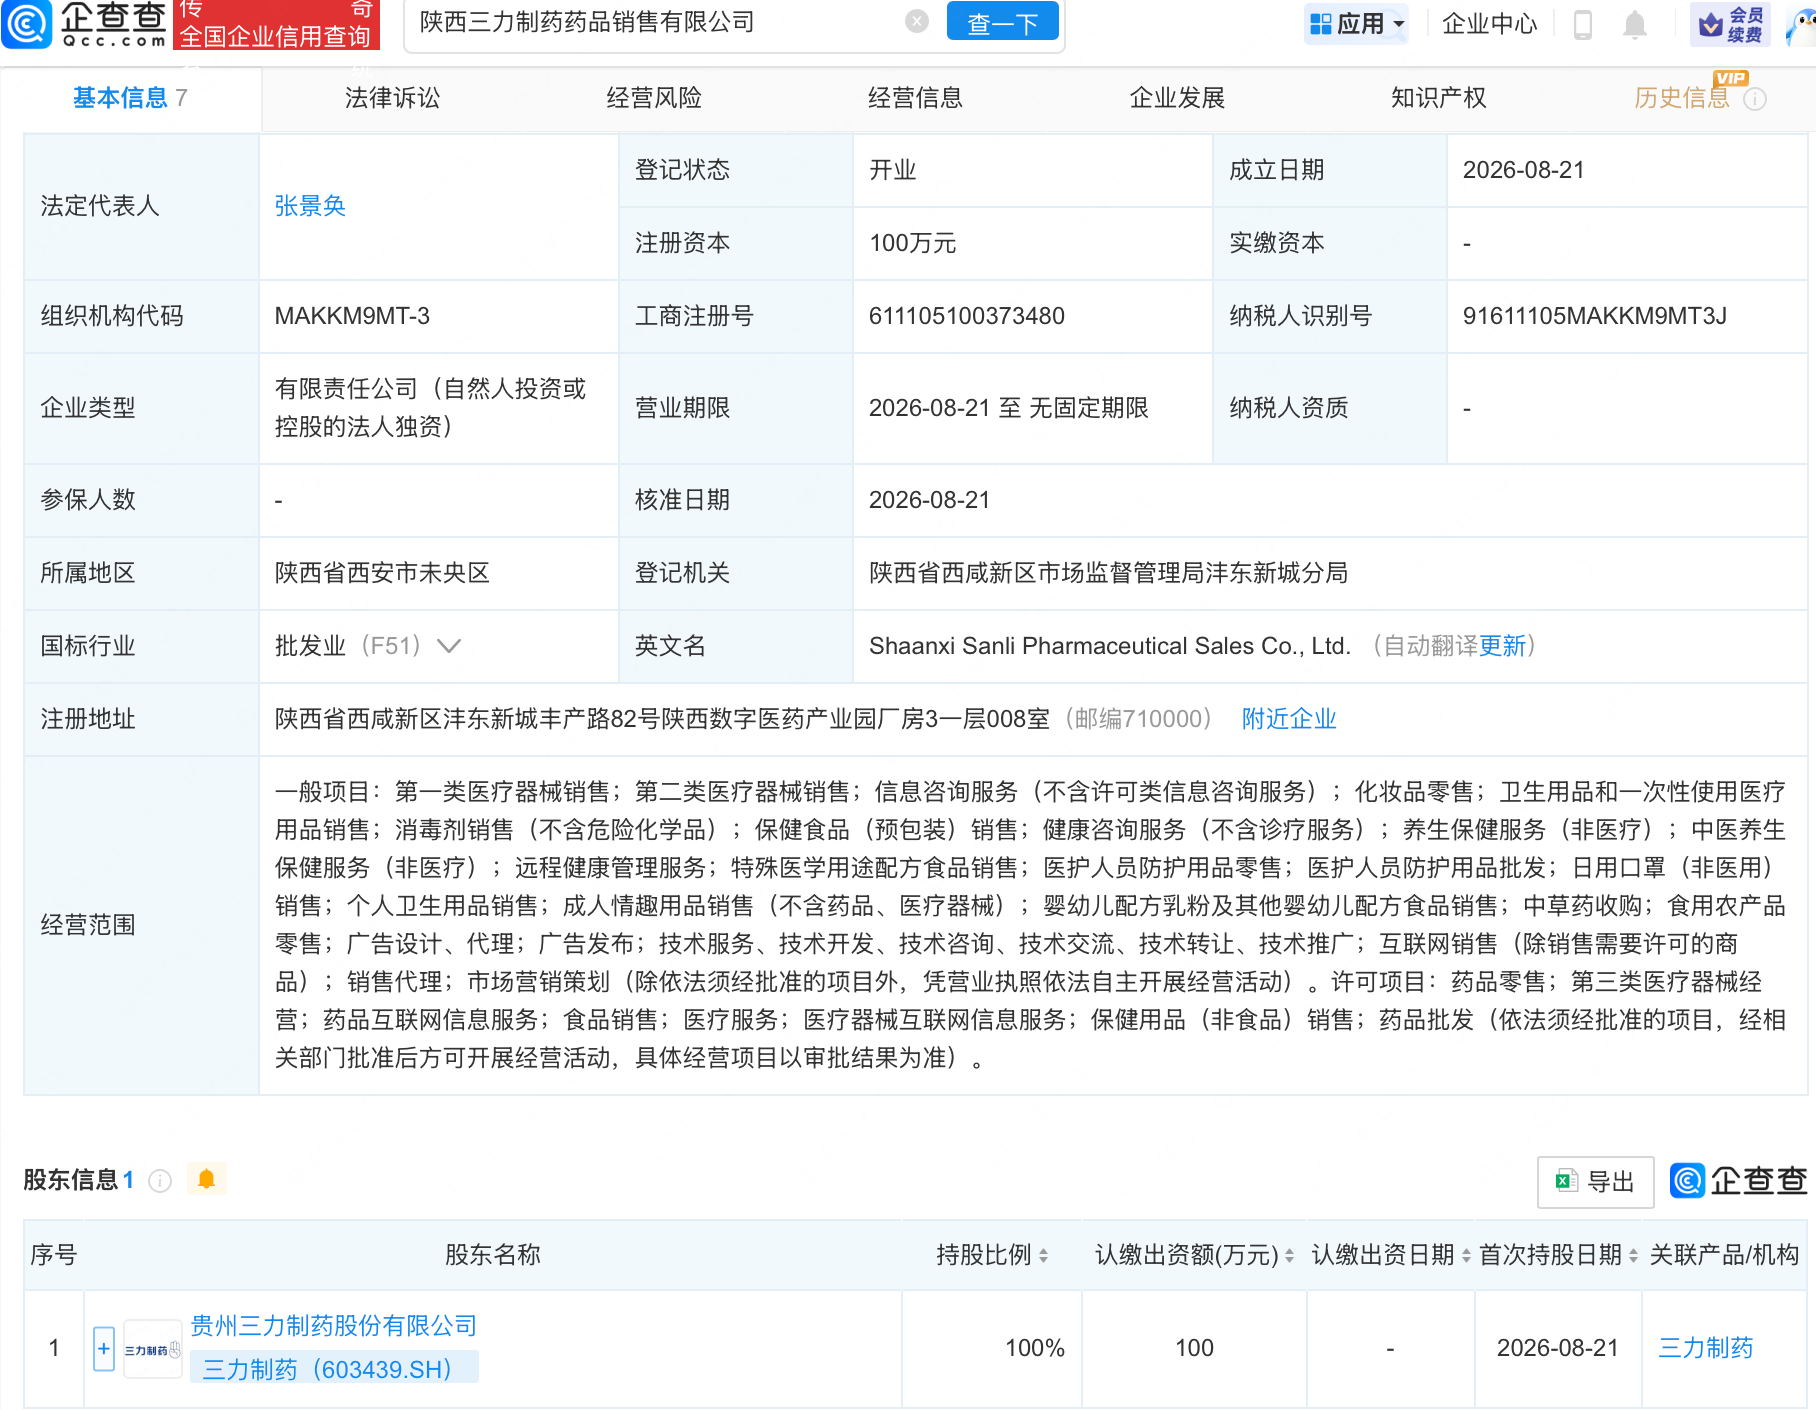Click the orange bell icon beside 股东信息

click(x=207, y=1180)
